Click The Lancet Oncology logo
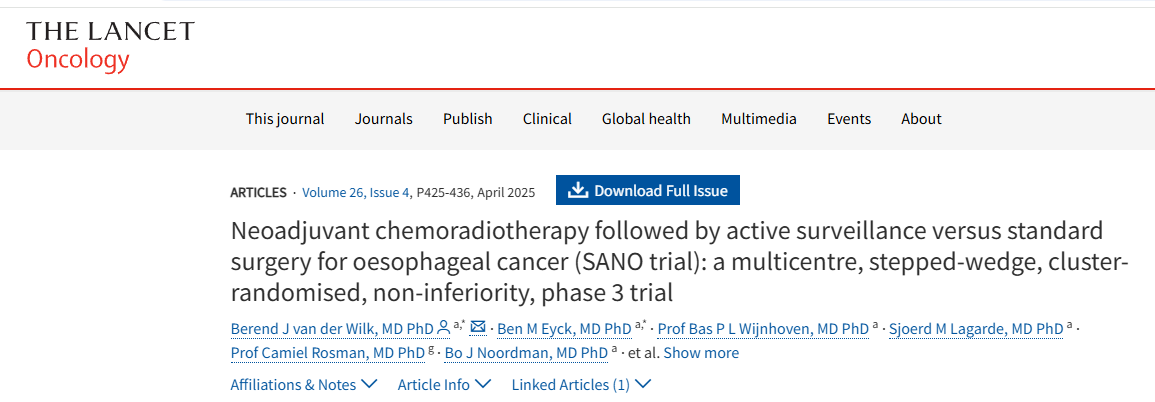Screen dimensions: 1155x402 pyautogui.click(x=110, y=45)
